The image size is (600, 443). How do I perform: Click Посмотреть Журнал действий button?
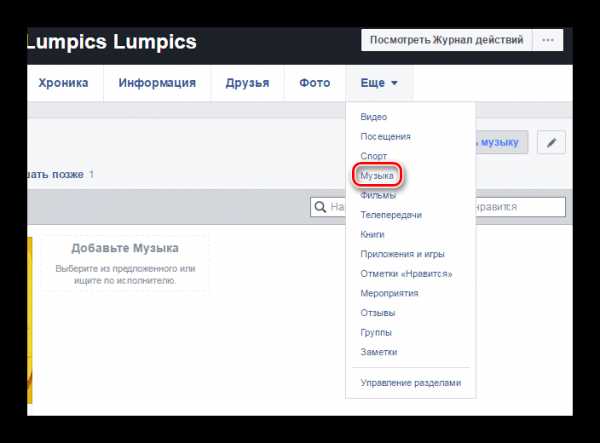447,40
